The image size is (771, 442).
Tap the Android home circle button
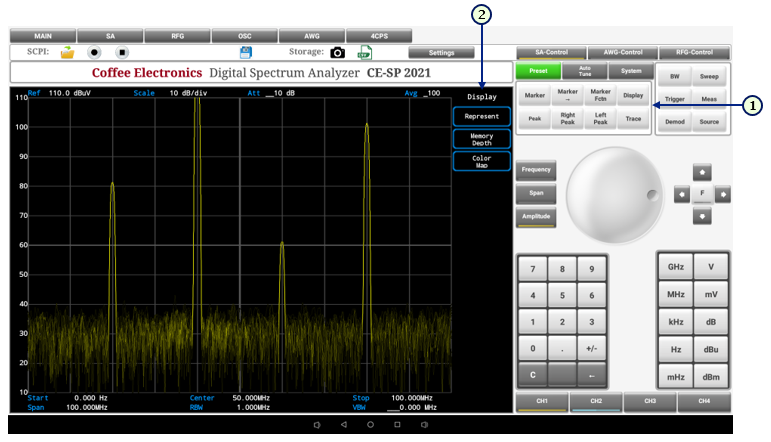pos(370,425)
